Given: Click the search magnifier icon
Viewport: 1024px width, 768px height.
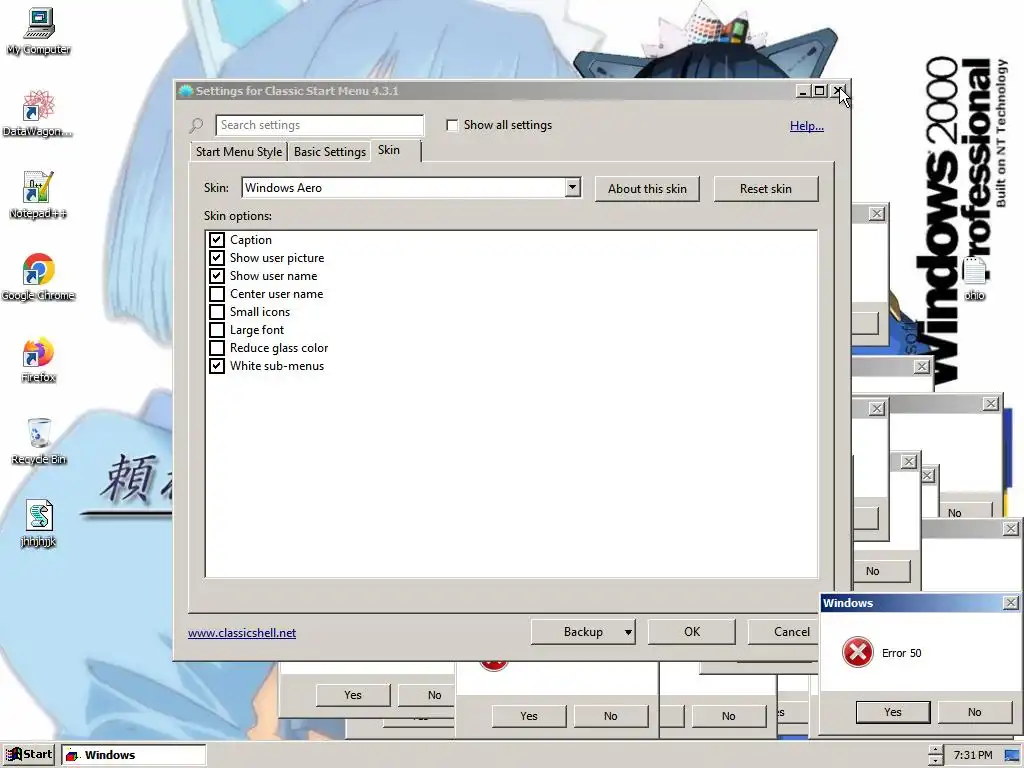Looking at the screenshot, I should click(x=196, y=125).
